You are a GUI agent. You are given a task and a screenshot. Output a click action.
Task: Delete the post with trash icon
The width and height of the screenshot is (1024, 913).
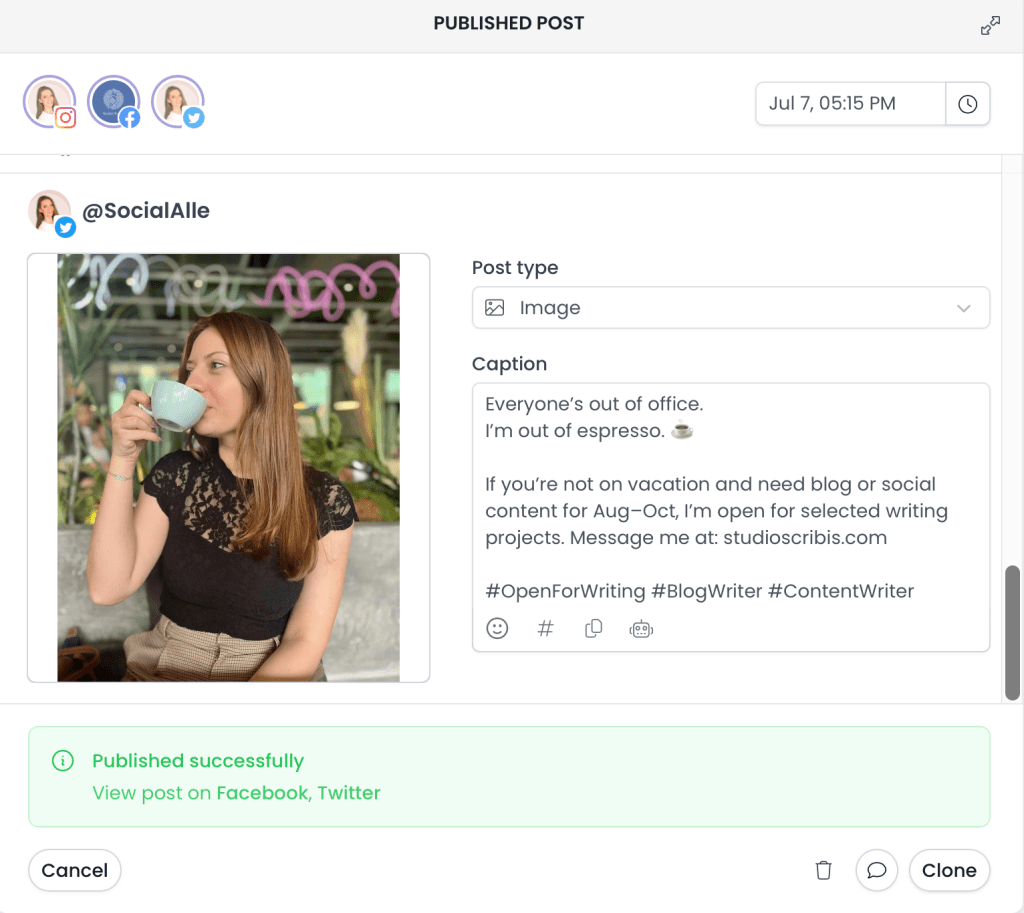click(x=823, y=870)
